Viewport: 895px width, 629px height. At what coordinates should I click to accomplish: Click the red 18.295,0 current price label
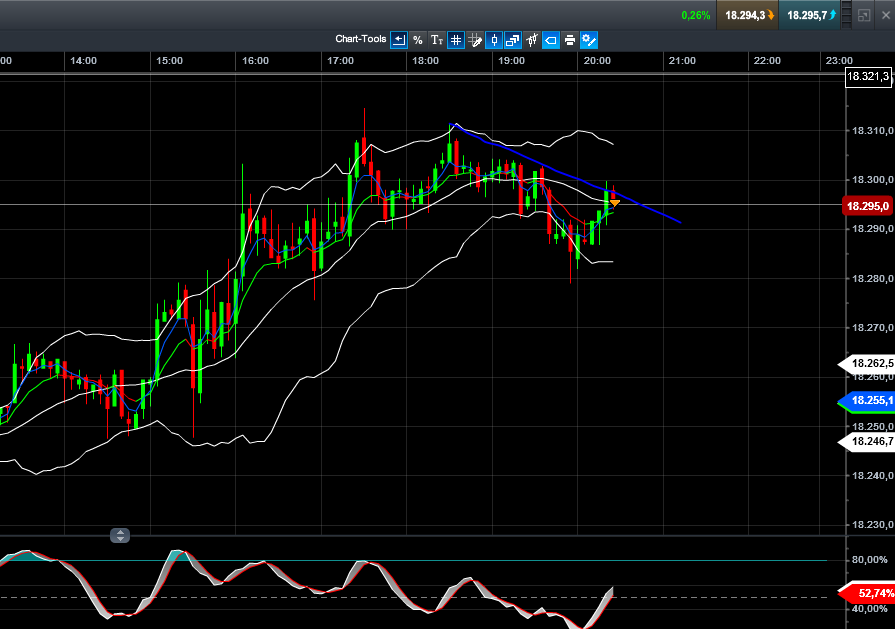point(868,206)
